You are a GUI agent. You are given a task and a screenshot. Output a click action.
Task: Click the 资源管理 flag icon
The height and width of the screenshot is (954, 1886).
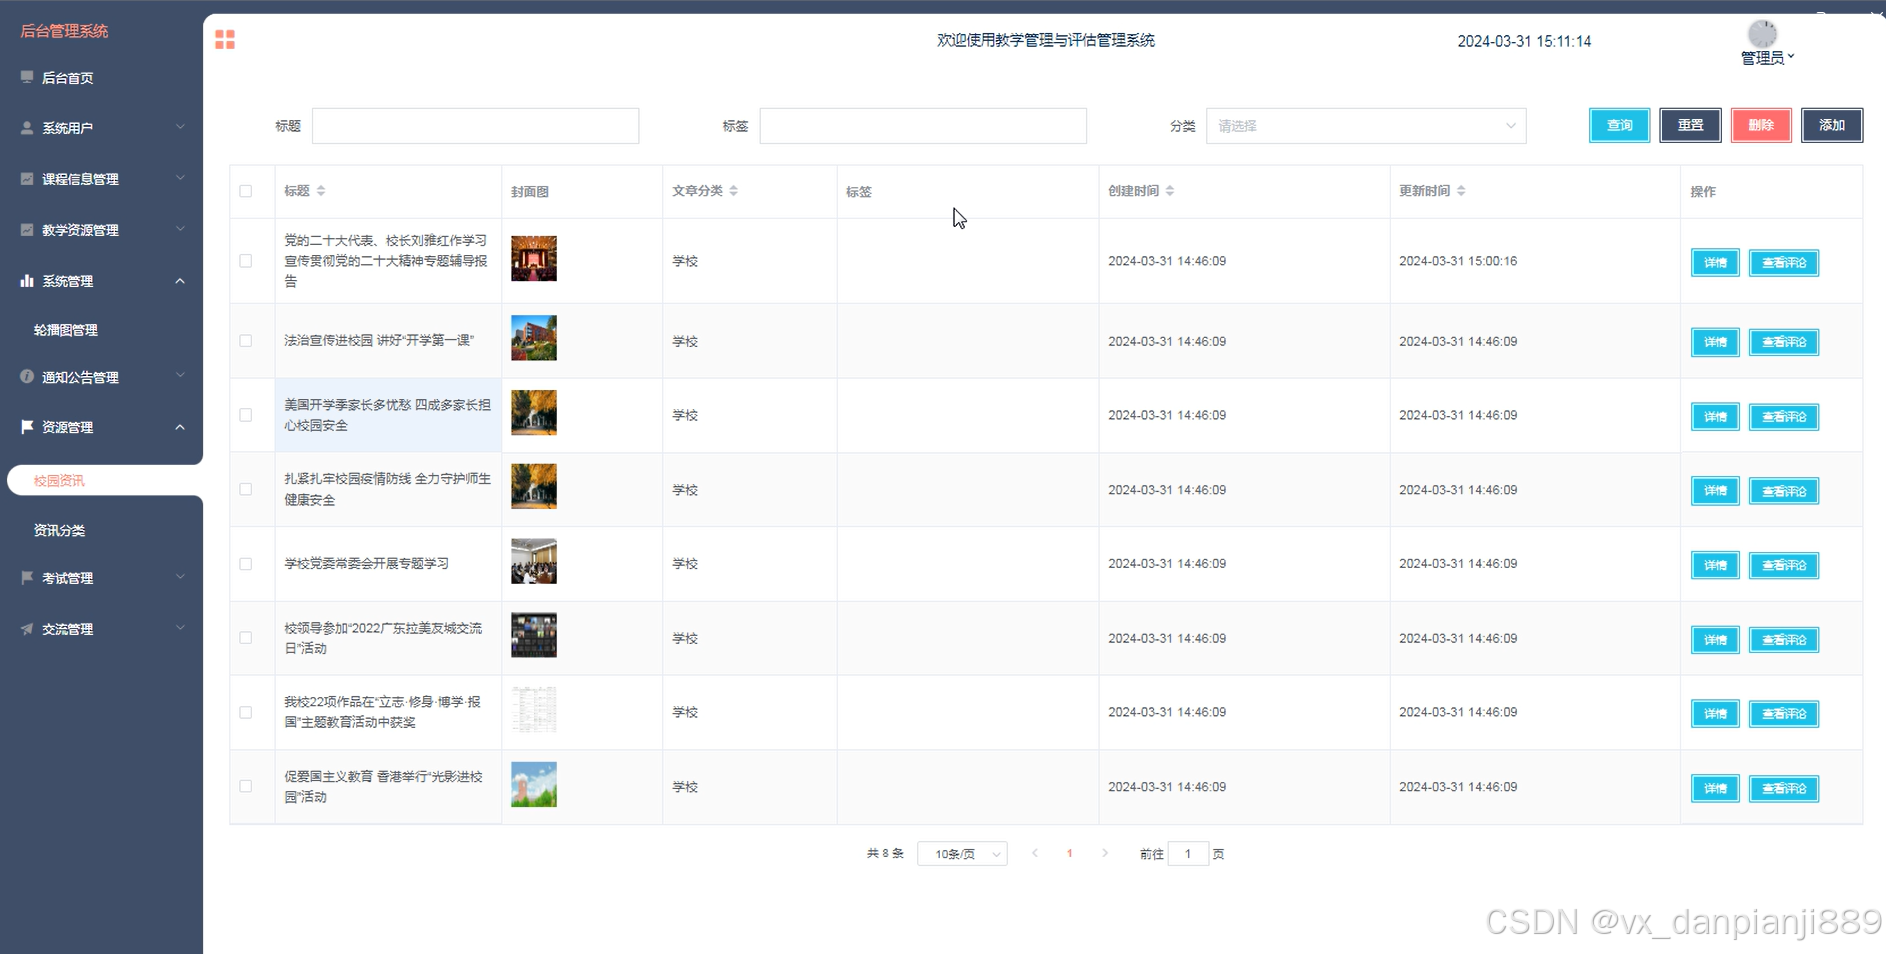(27, 427)
